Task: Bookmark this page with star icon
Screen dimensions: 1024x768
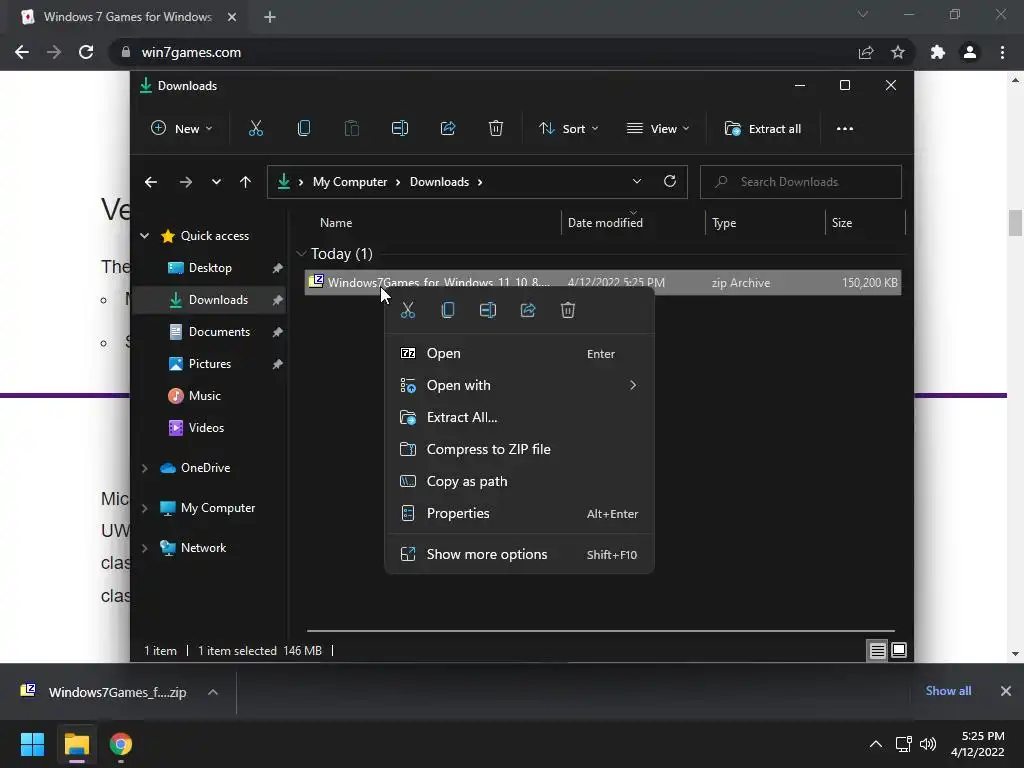Action: coord(898,52)
